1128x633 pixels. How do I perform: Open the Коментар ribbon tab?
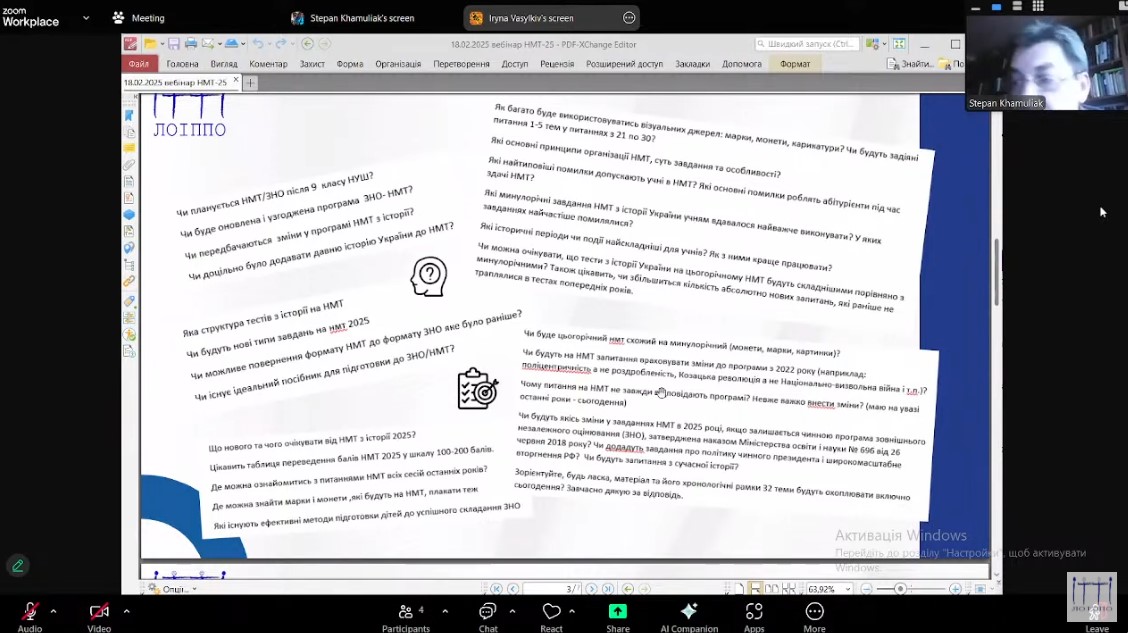tap(268, 64)
